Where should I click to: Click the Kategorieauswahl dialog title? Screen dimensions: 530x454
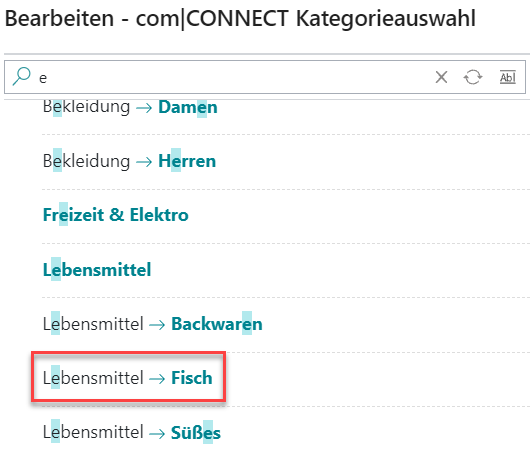click(240, 18)
